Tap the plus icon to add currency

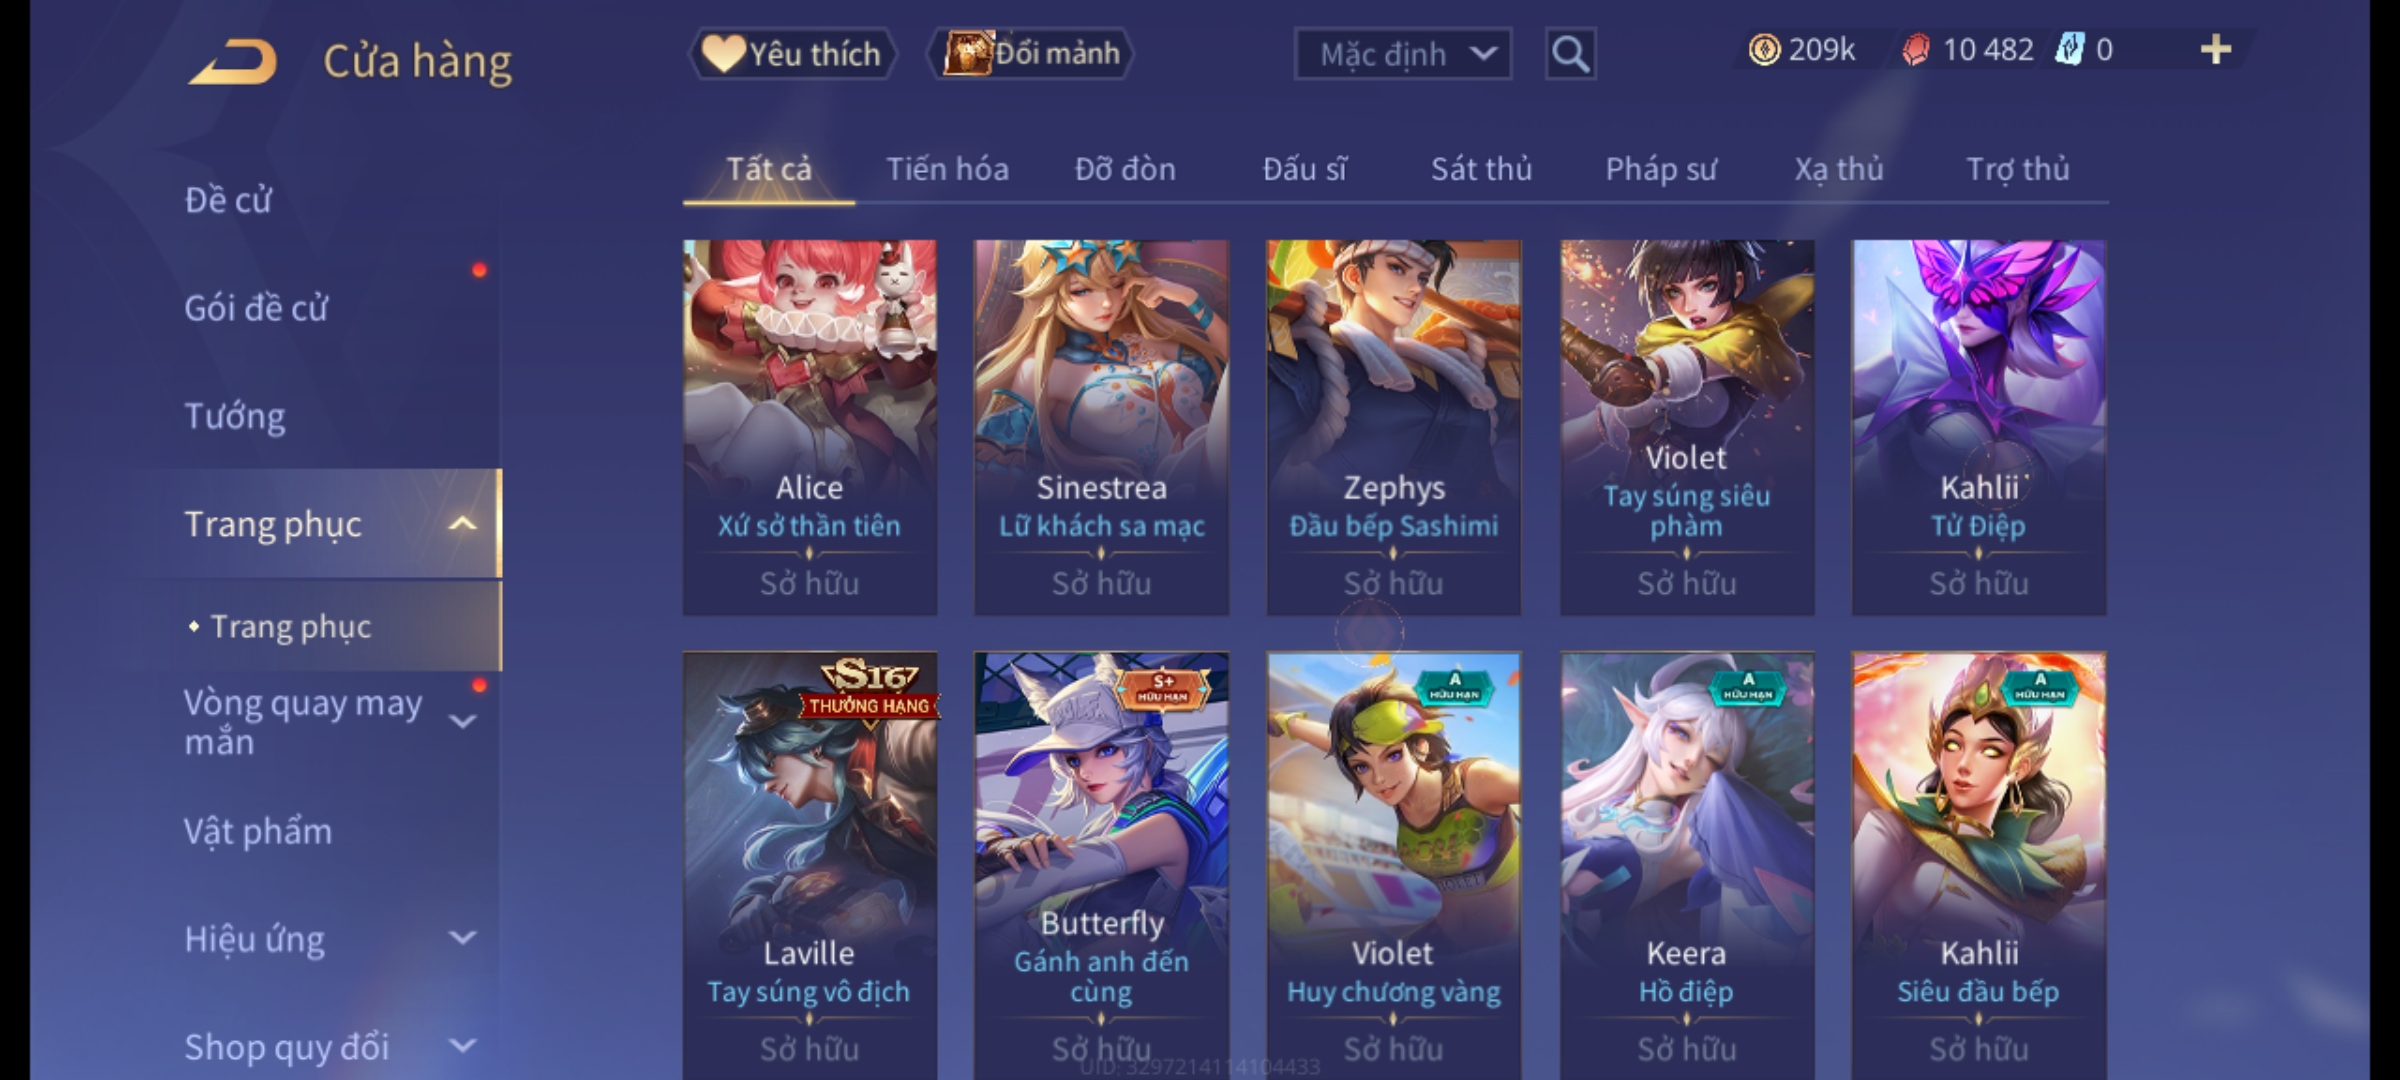coord(2216,50)
